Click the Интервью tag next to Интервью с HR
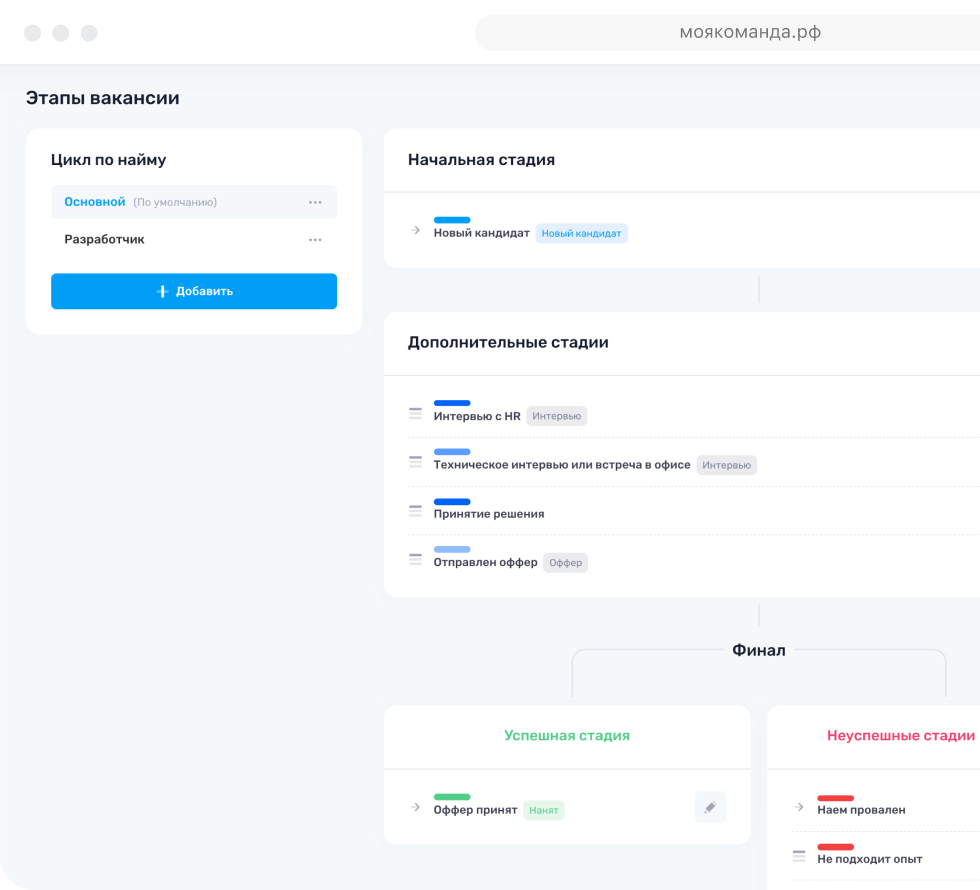Viewport: 980px width, 890px height. tap(556, 416)
